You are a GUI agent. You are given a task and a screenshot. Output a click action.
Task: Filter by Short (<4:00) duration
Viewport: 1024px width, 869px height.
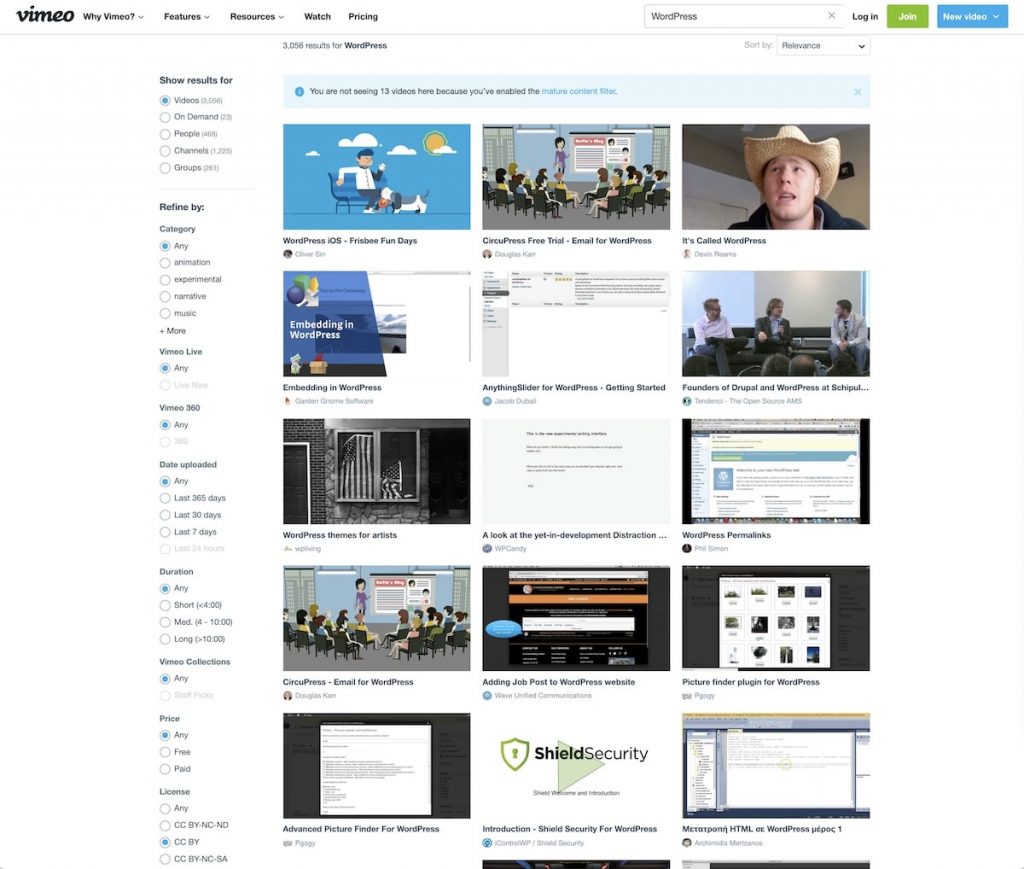[165, 606]
